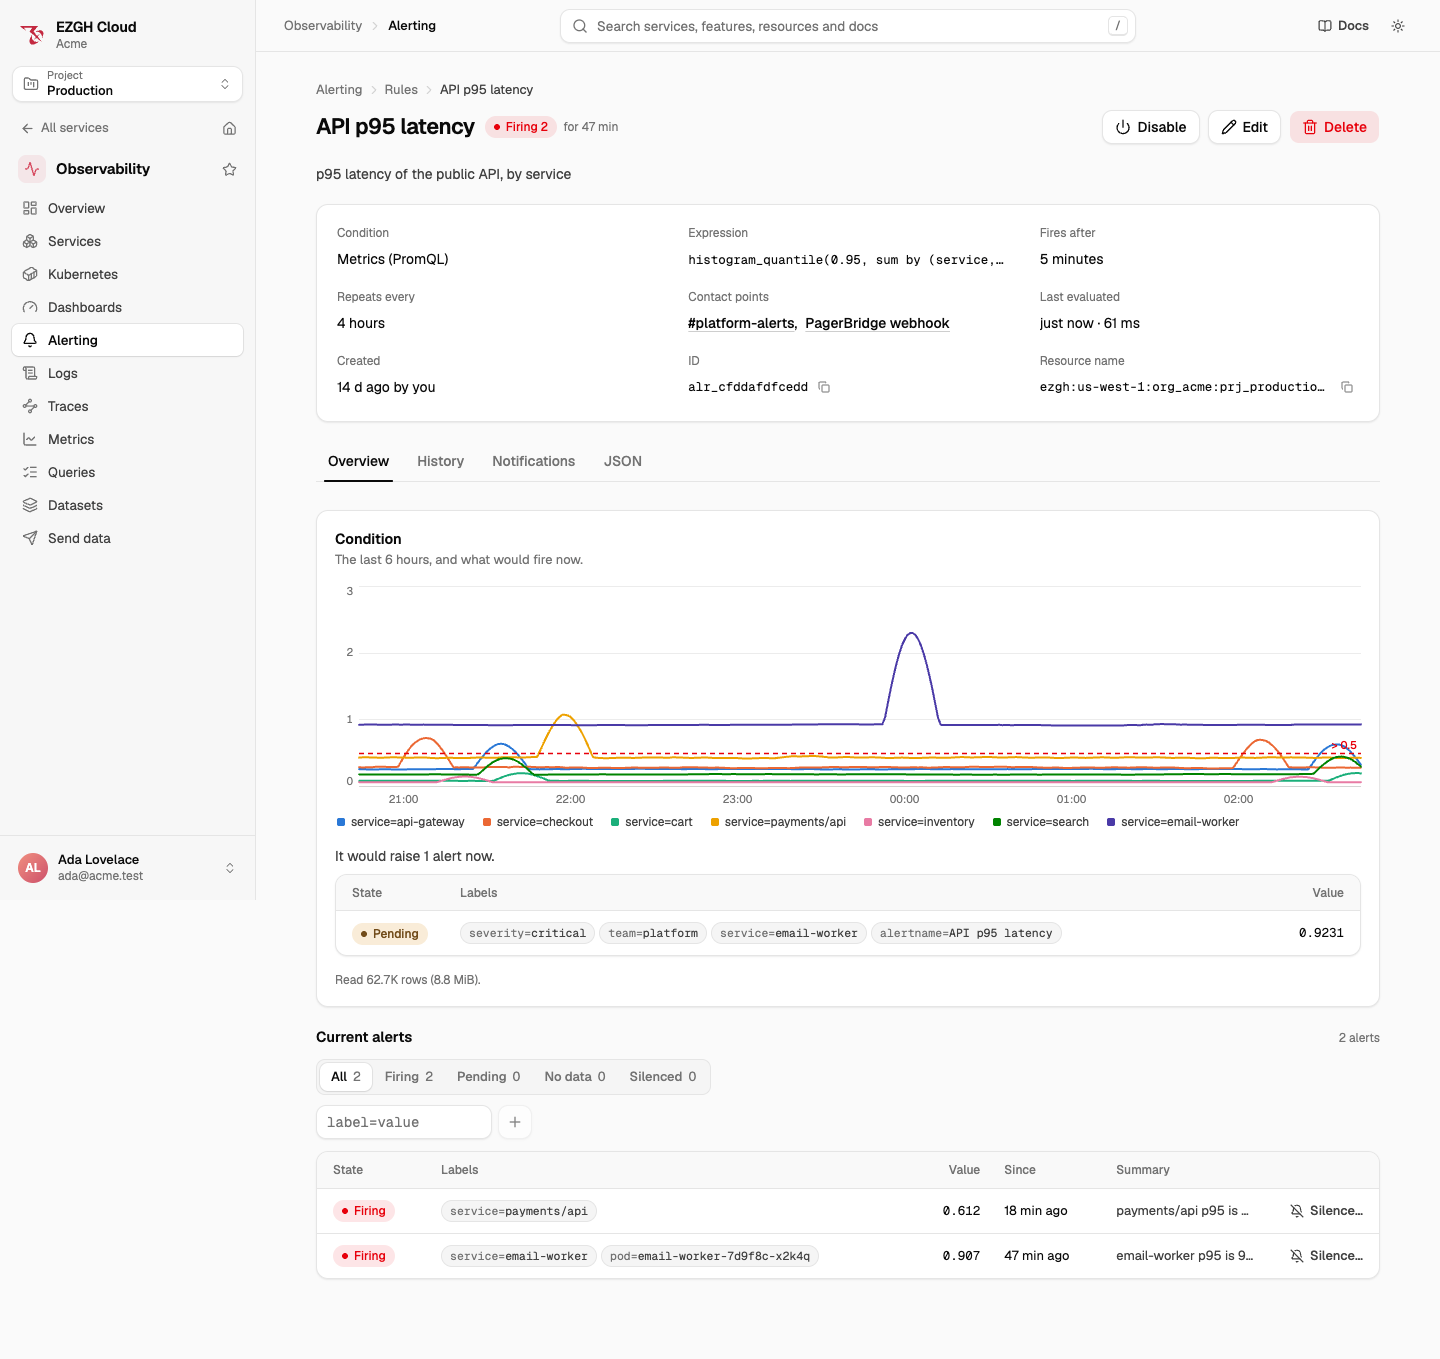This screenshot has height=1359, width=1440.
Task: Open the Queries section
Action: point(127,472)
